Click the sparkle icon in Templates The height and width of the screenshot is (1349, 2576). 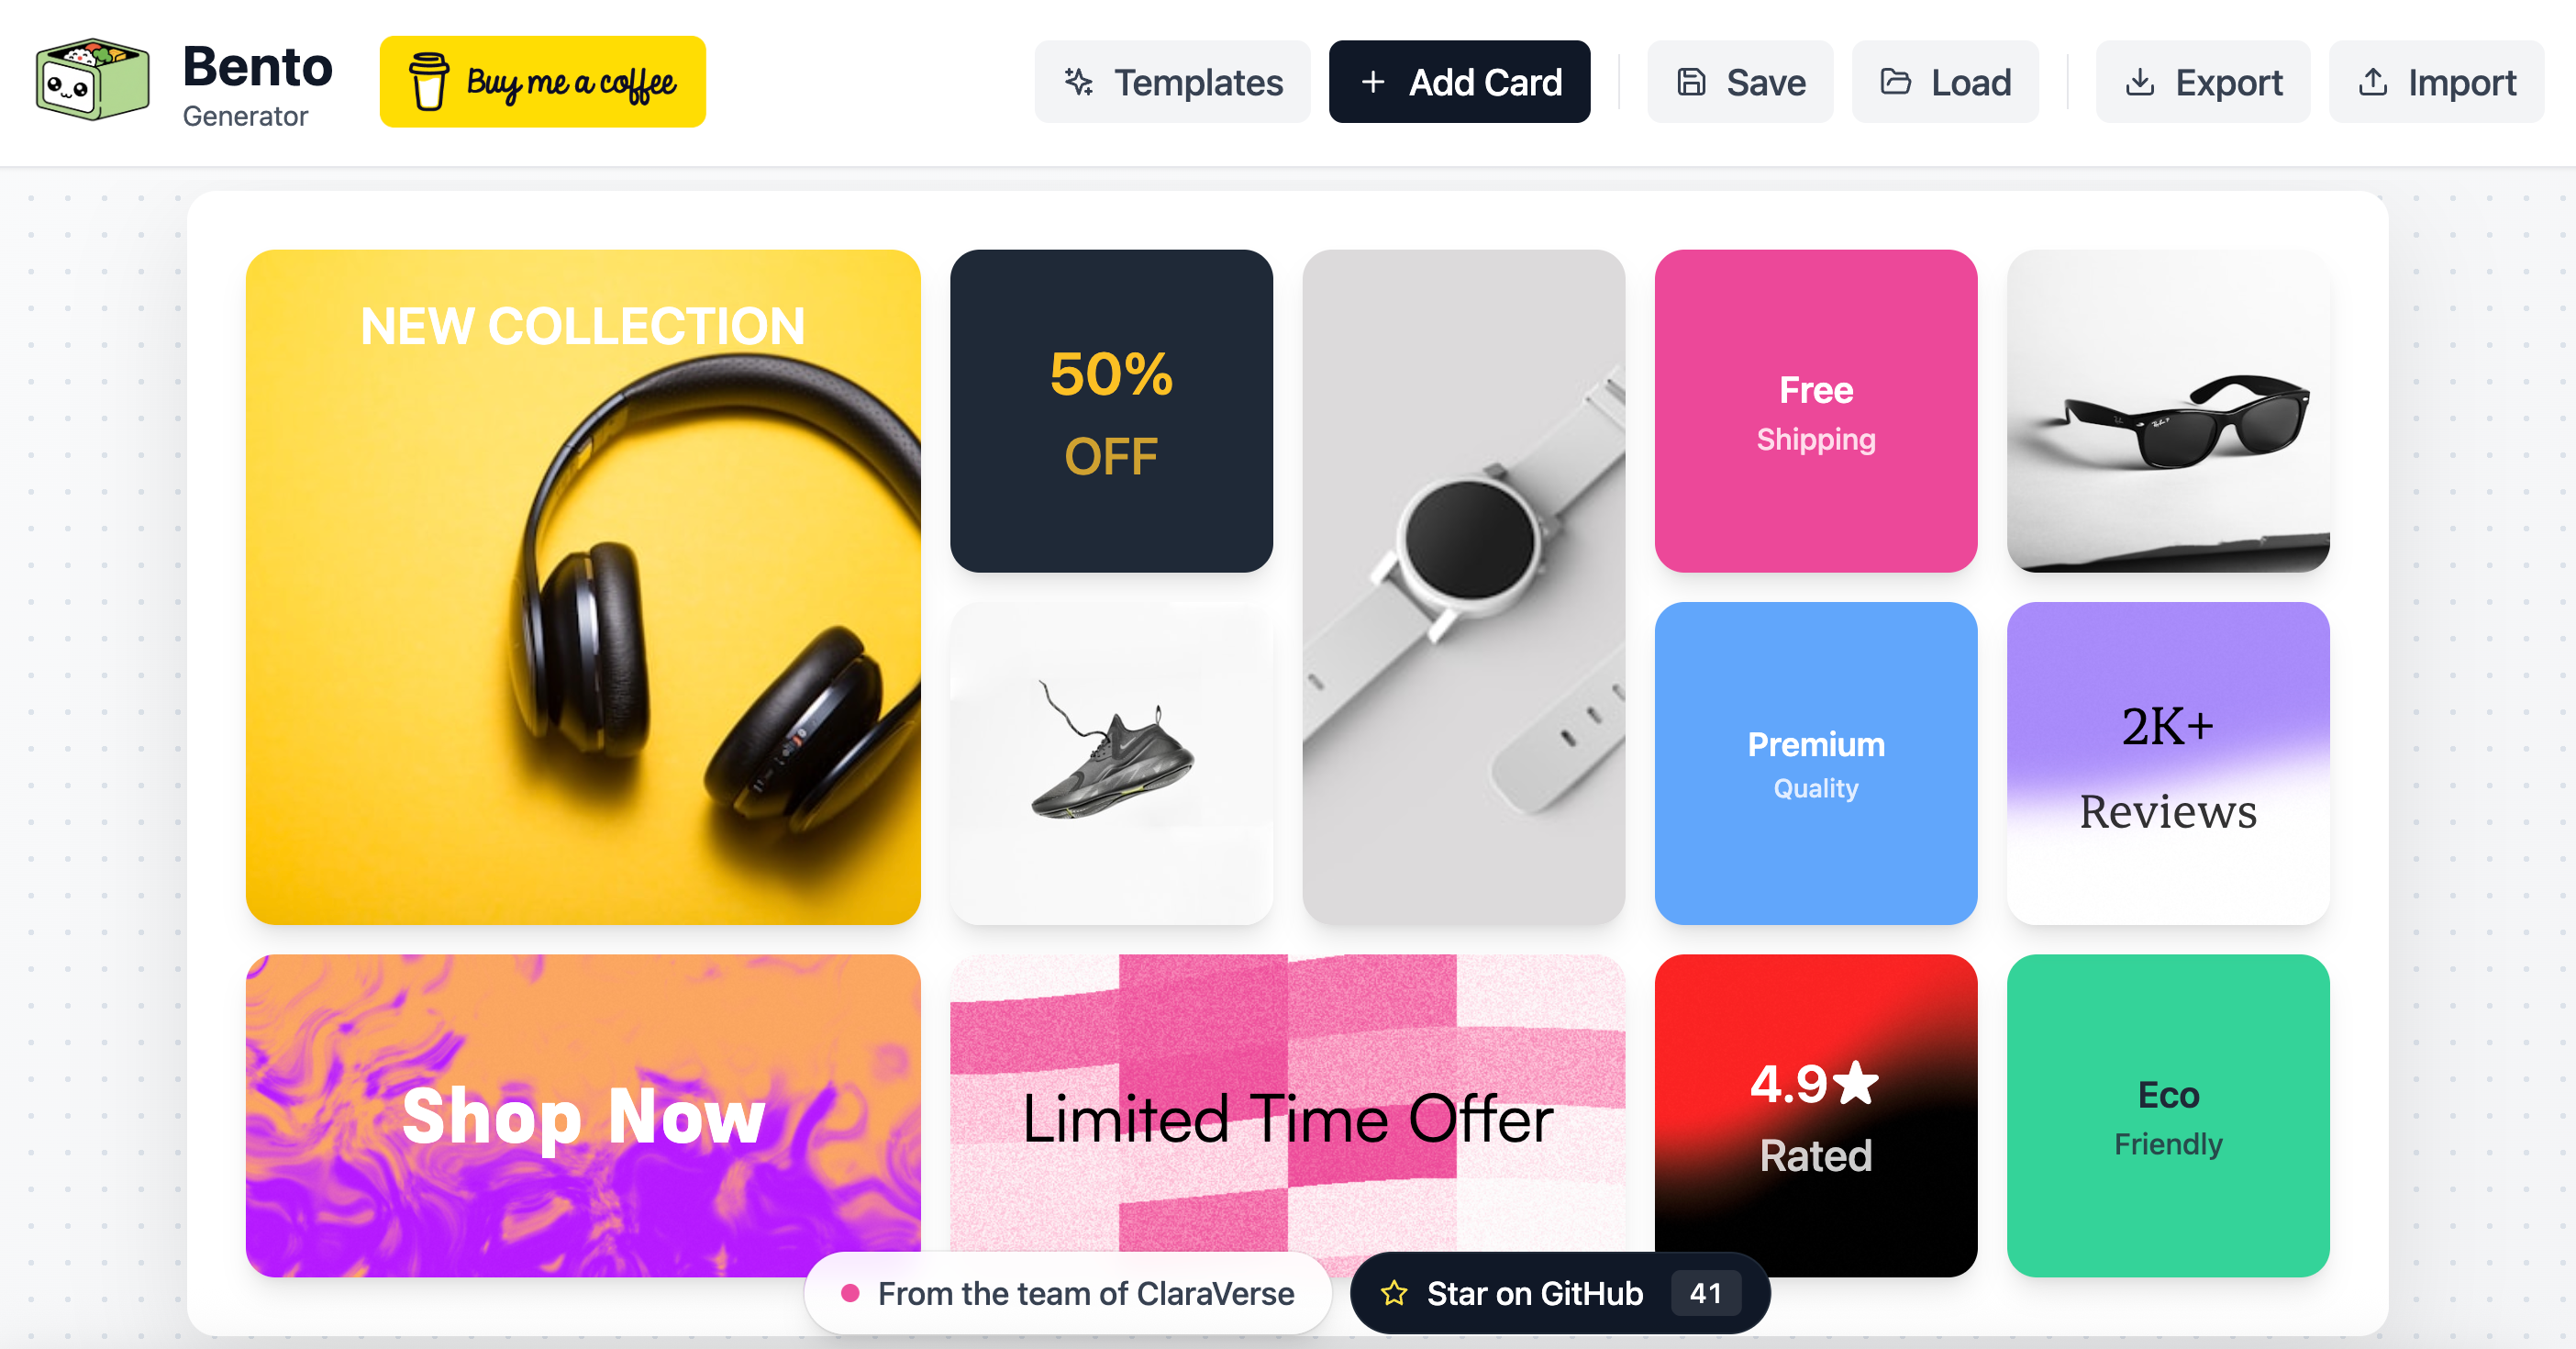pos(1078,82)
